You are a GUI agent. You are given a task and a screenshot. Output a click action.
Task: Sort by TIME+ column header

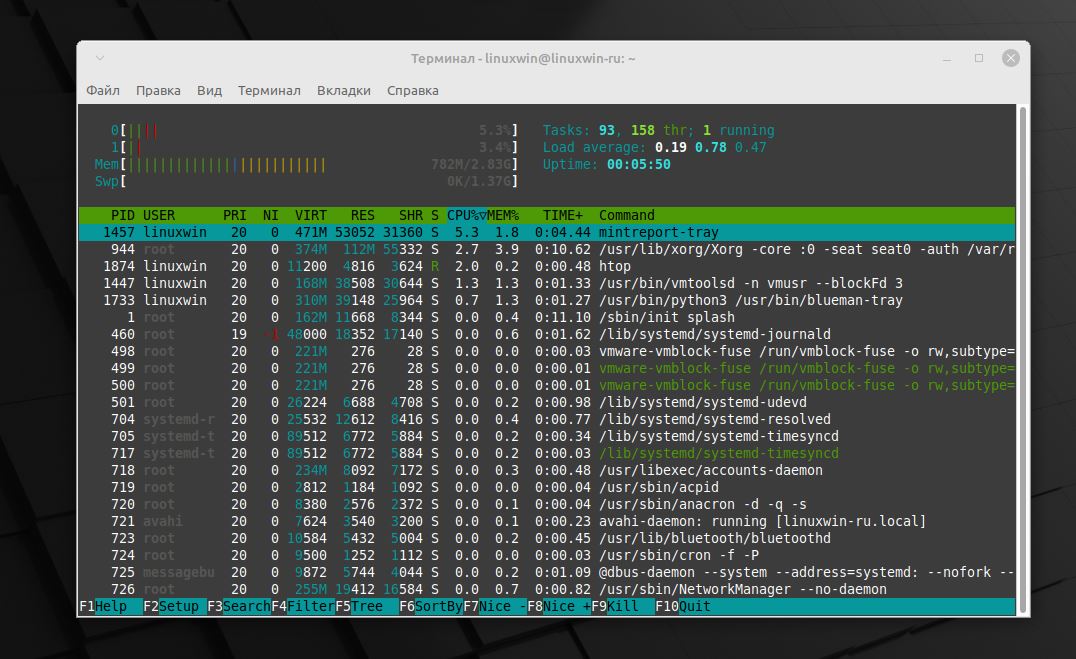click(563, 216)
